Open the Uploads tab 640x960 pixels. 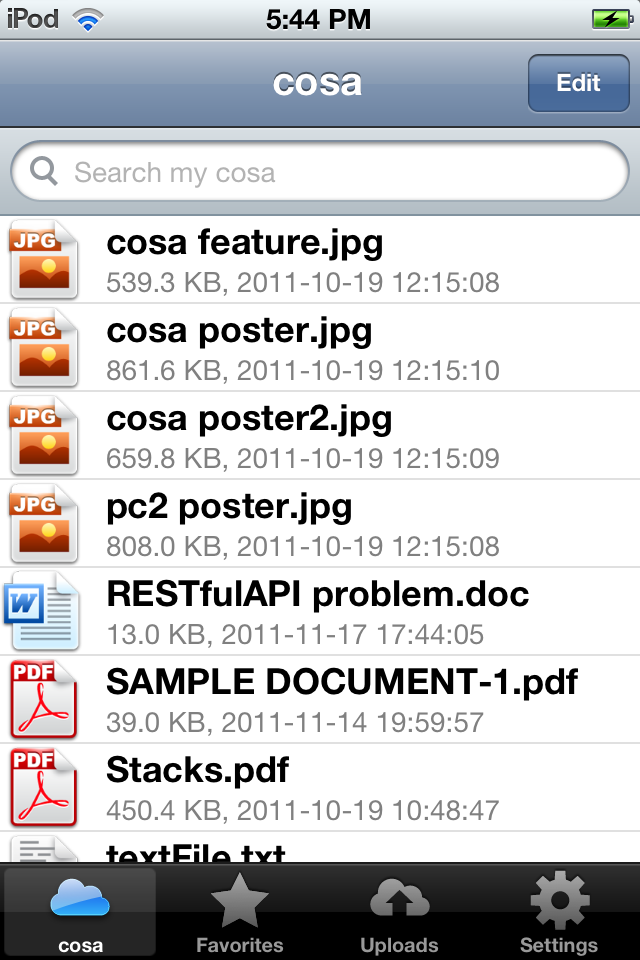[x=399, y=913]
